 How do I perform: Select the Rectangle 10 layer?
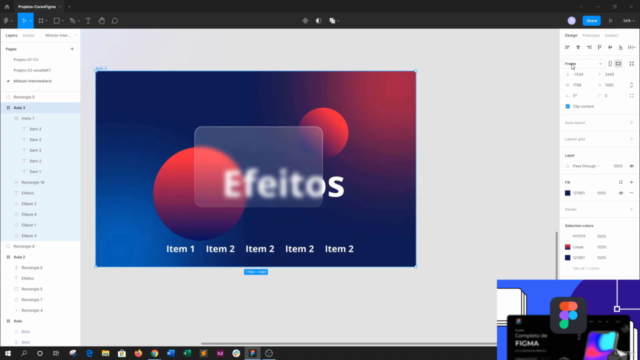click(33, 182)
